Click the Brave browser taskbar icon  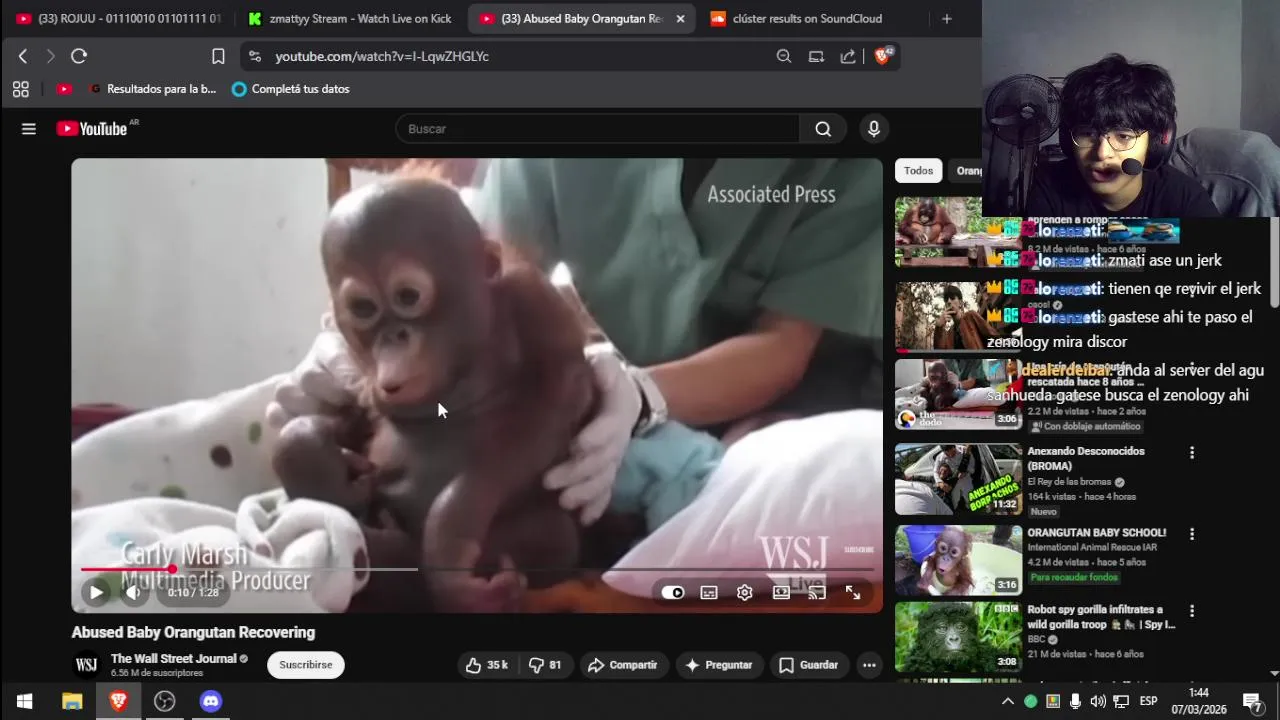118,701
